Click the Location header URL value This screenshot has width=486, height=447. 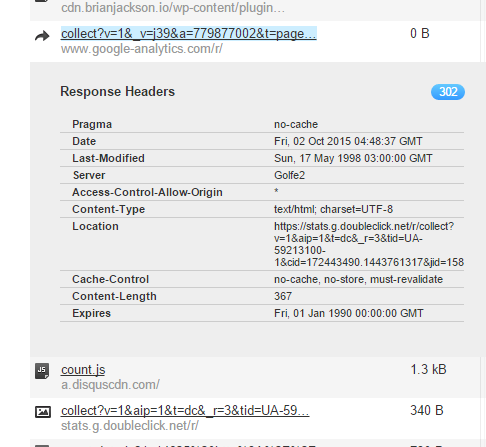[x=369, y=244]
